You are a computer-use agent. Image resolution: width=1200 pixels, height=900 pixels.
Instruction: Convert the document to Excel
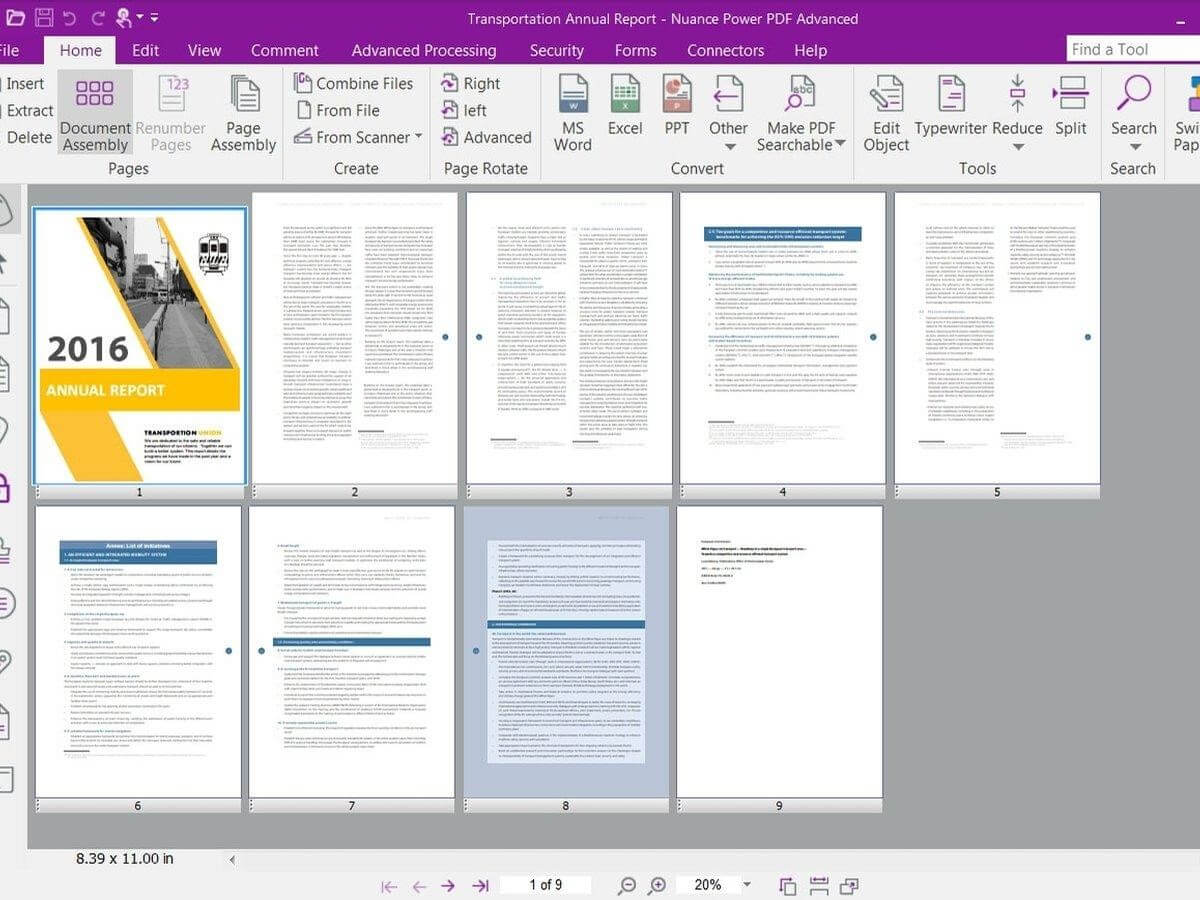(625, 110)
